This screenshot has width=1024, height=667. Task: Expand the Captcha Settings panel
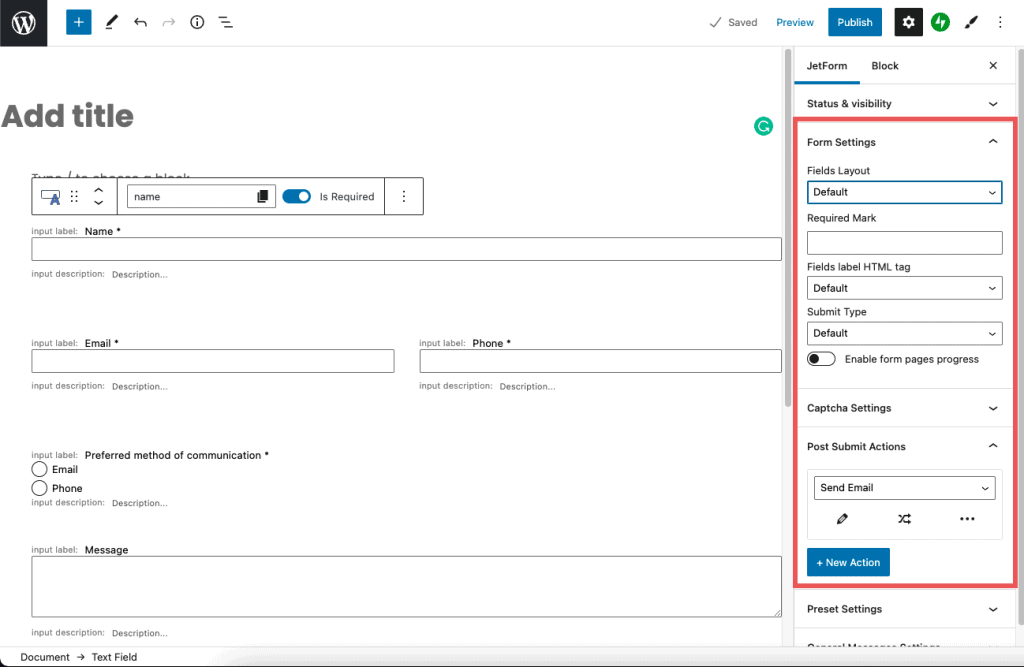(x=904, y=408)
